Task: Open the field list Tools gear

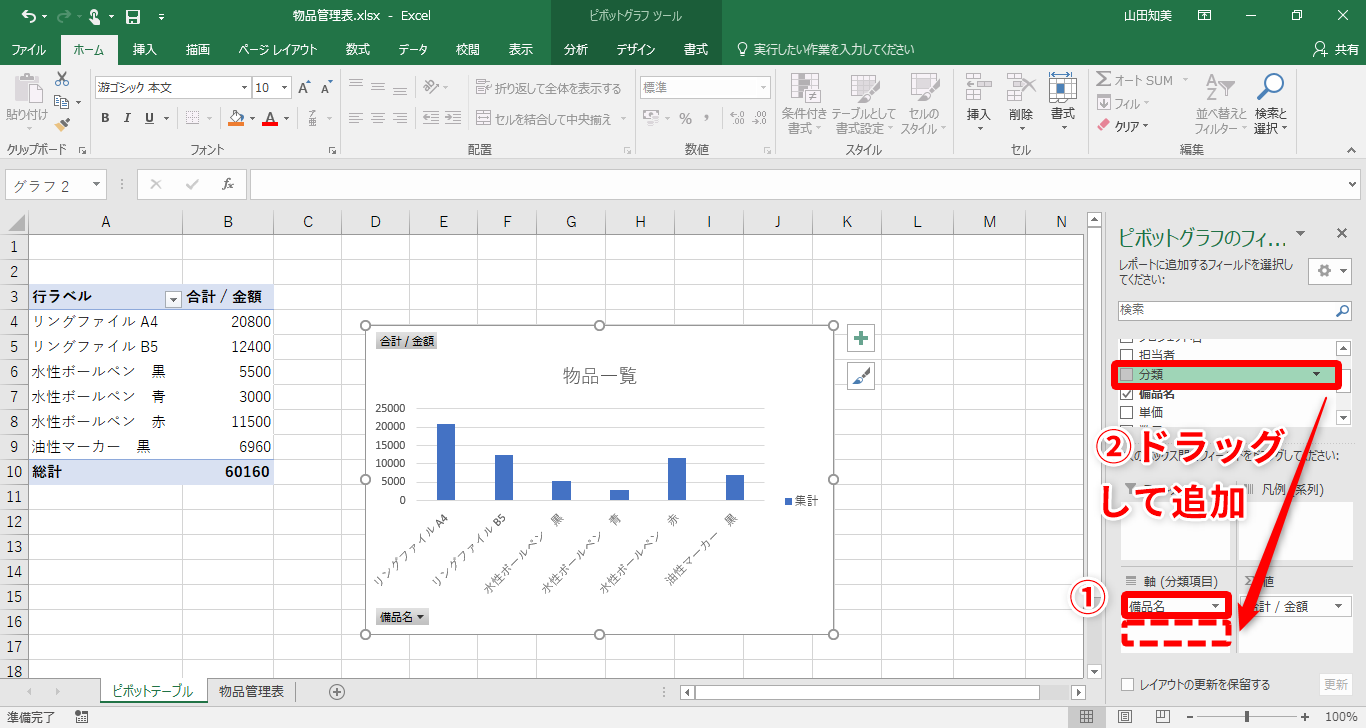Action: (x=1330, y=271)
